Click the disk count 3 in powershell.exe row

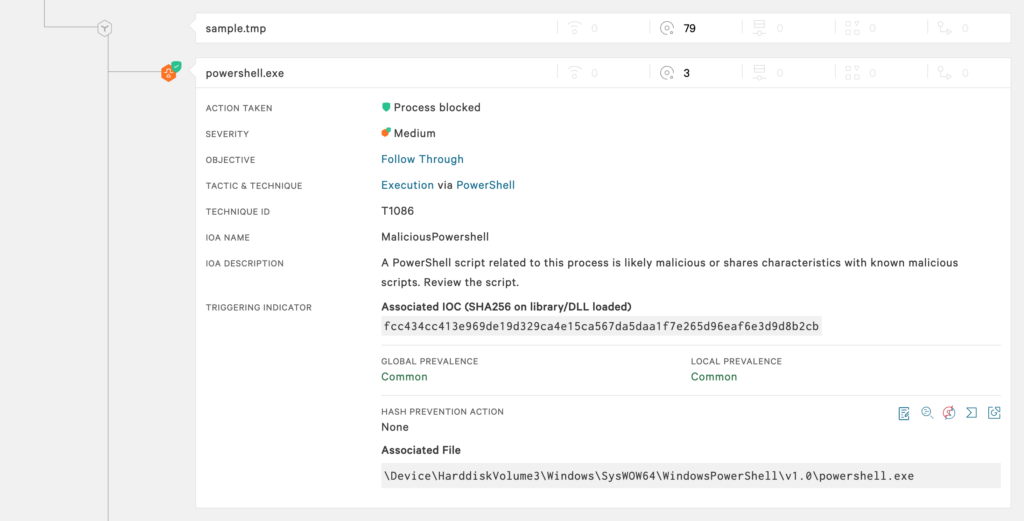tap(686, 73)
